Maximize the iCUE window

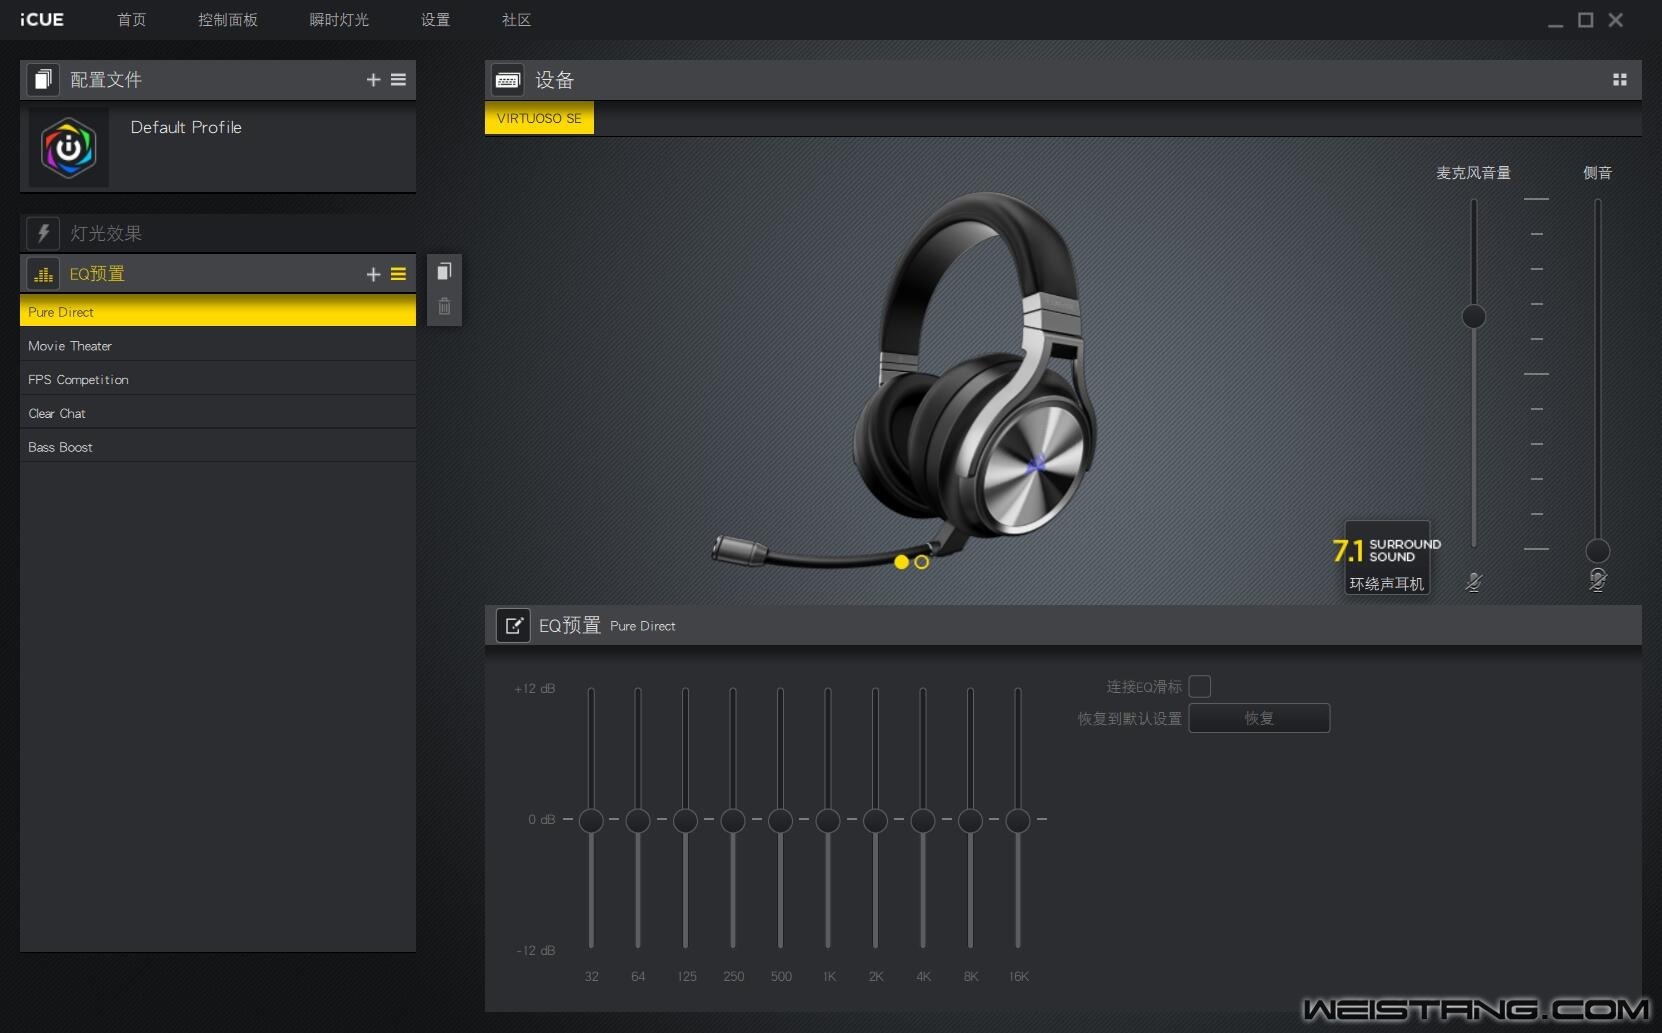(1585, 20)
